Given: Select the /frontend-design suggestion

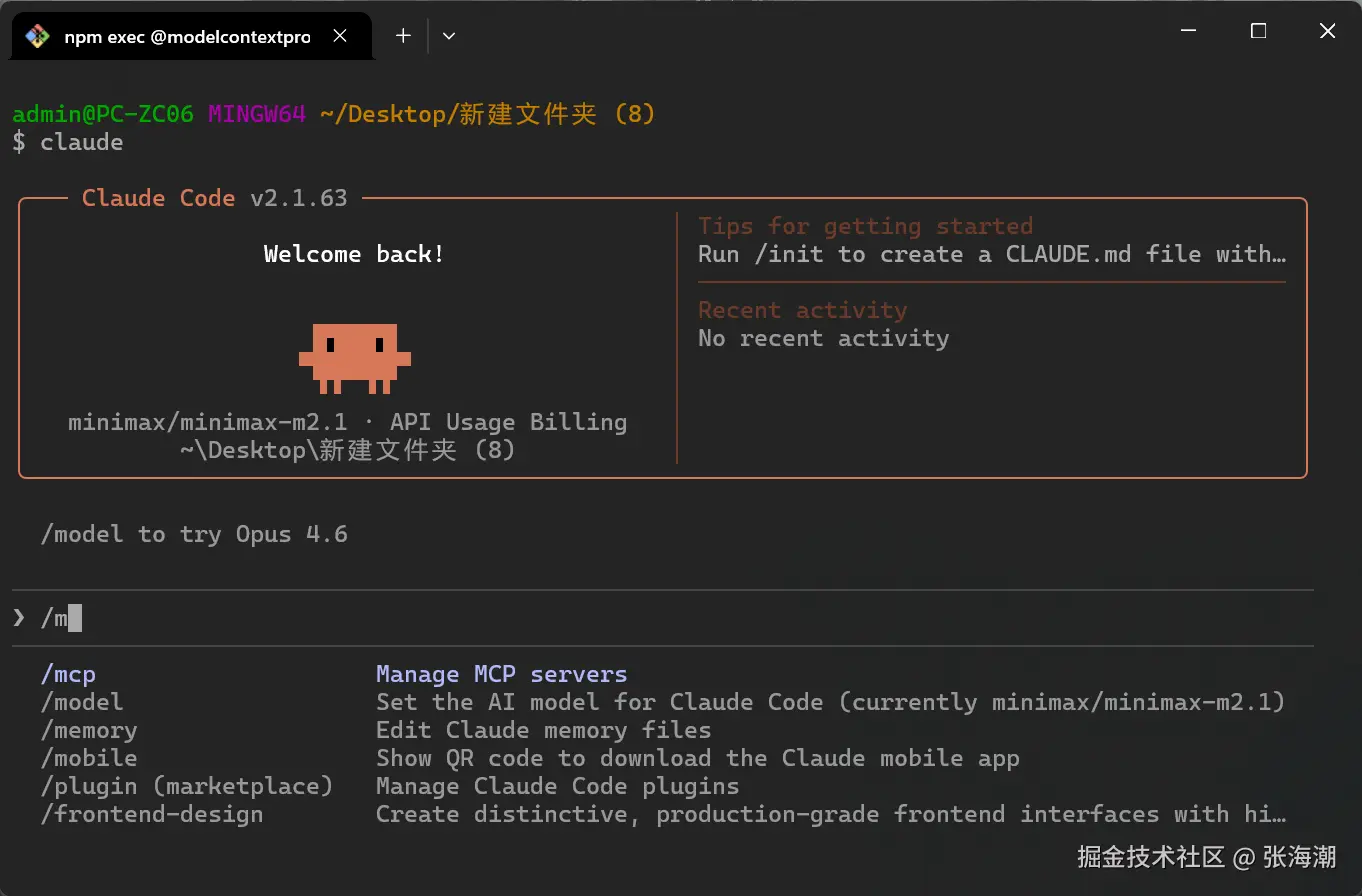Looking at the screenshot, I should [x=152, y=814].
